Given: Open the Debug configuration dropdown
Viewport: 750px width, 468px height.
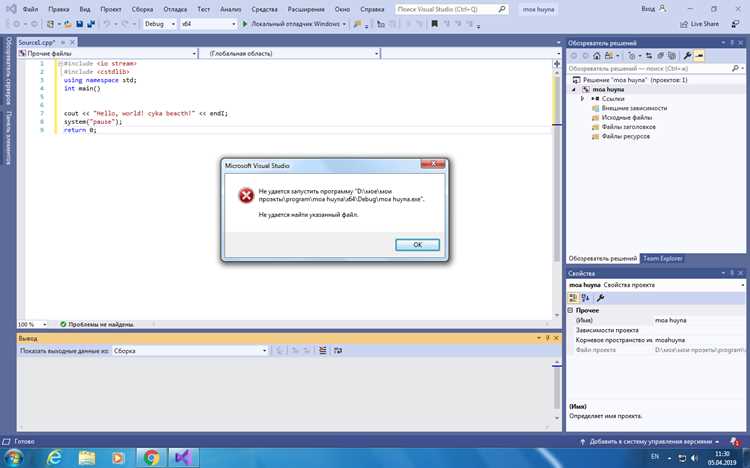Looking at the screenshot, I should 160,24.
